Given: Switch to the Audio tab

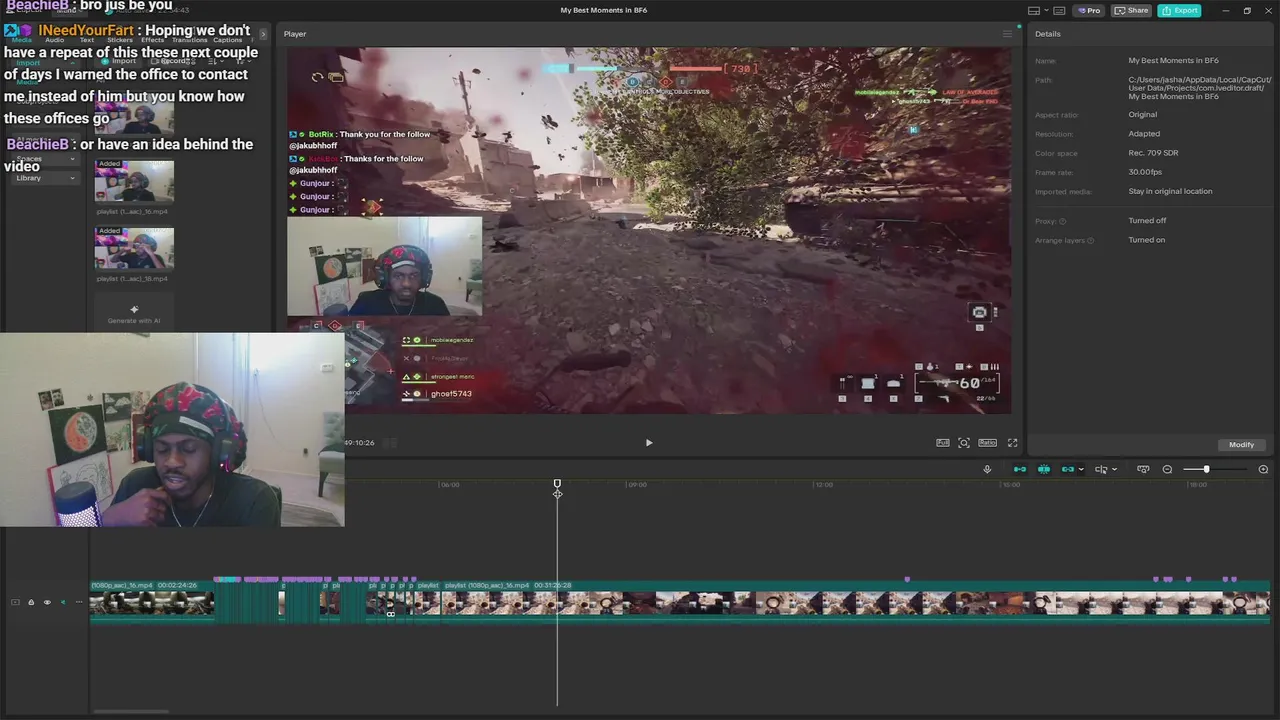Looking at the screenshot, I should (55, 40).
